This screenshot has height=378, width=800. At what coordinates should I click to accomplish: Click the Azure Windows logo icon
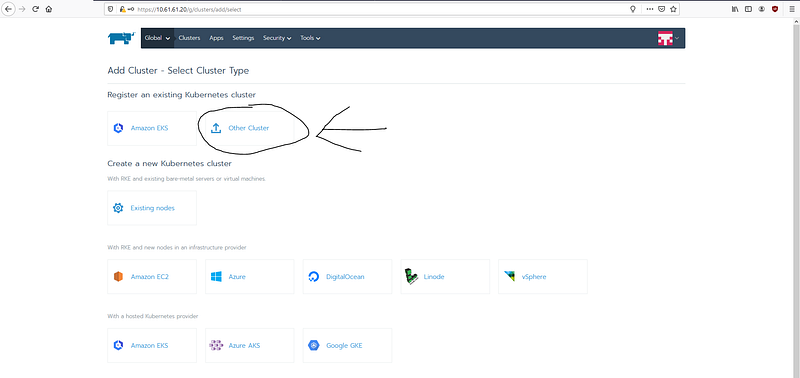(x=216, y=276)
